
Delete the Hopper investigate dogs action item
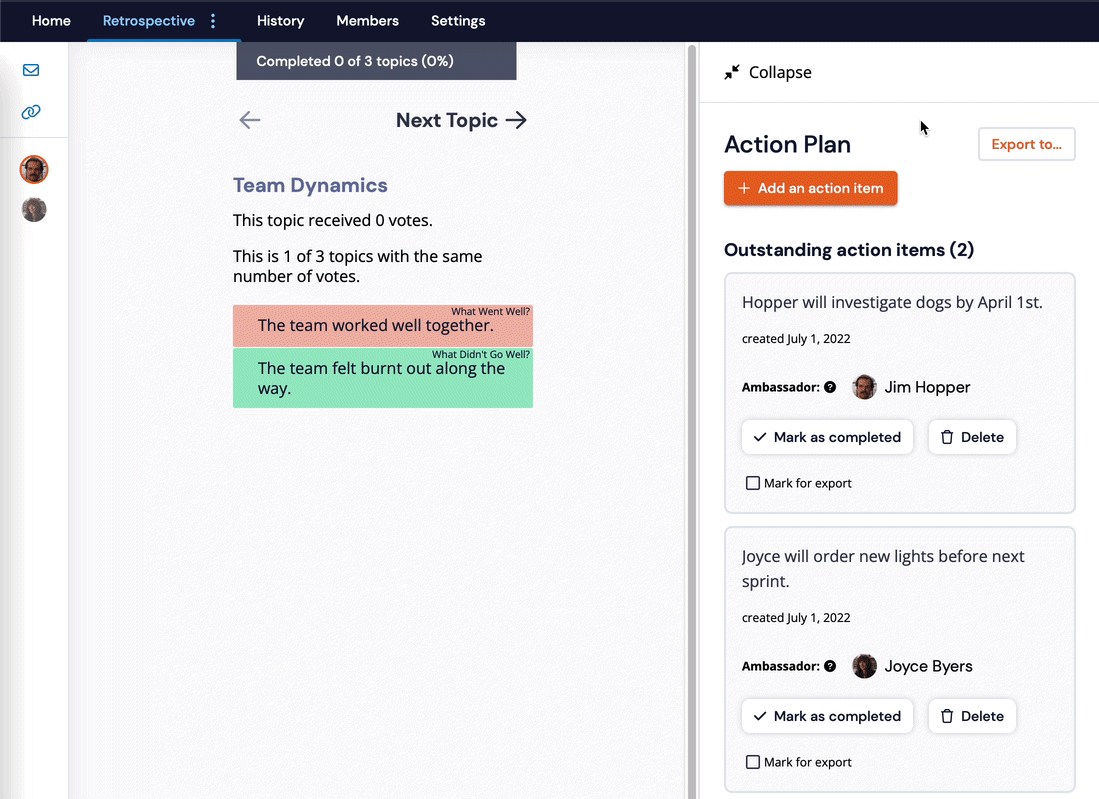click(972, 437)
